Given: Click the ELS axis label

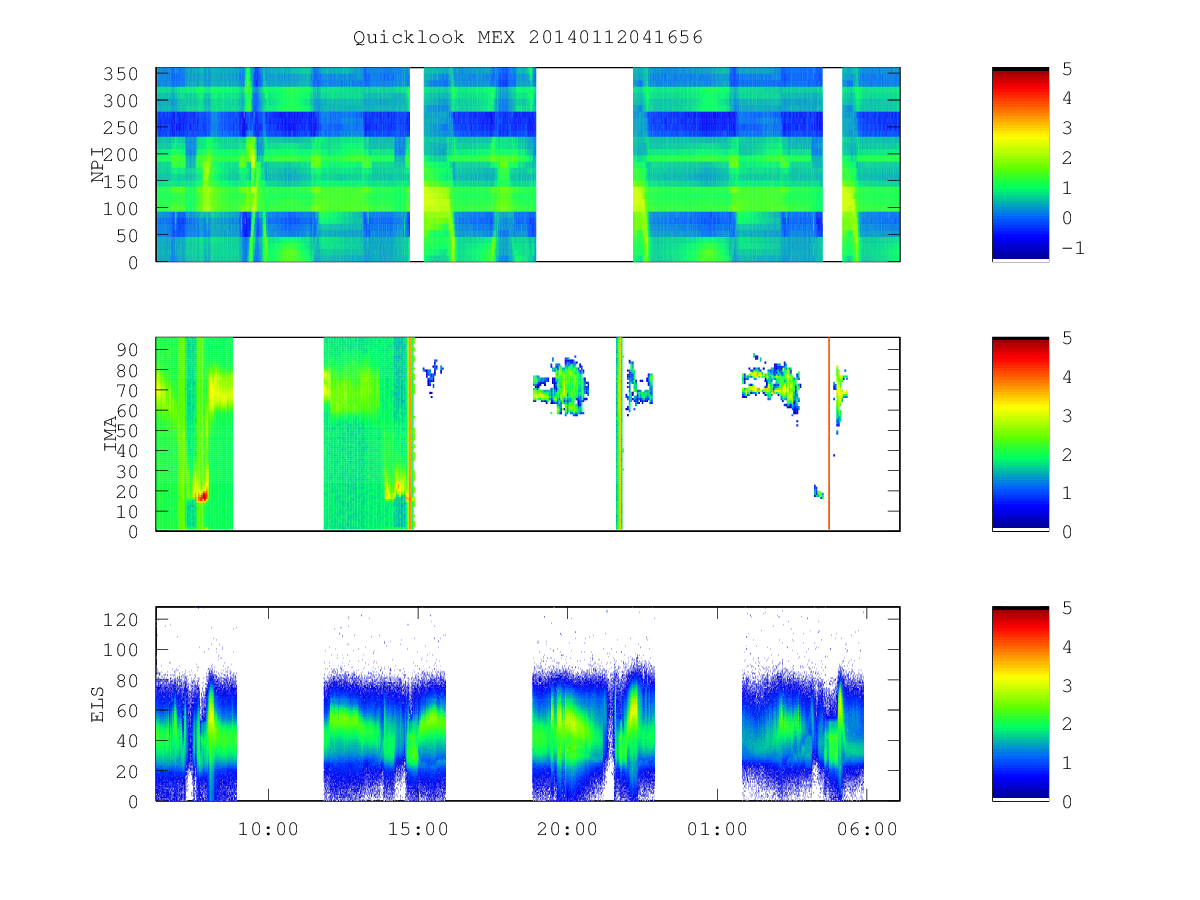Looking at the screenshot, I should (x=98, y=704).
